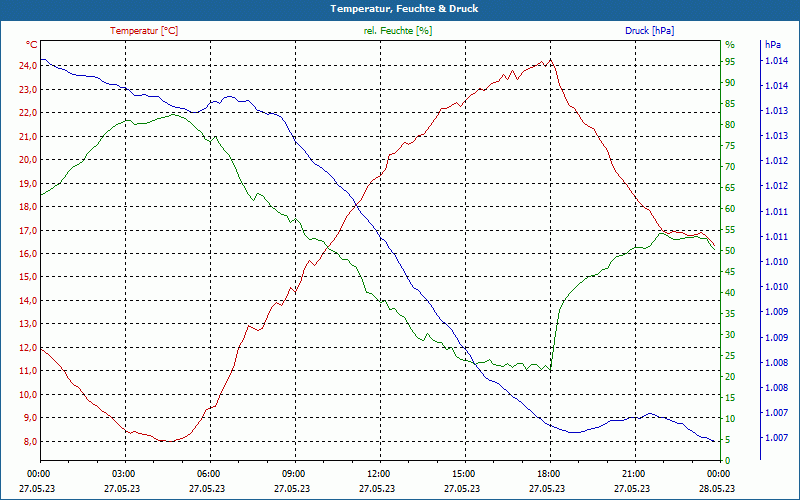Click the '12,0' temperature axis value
Viewport: 800px width, 500px height.
pos(28,347)
